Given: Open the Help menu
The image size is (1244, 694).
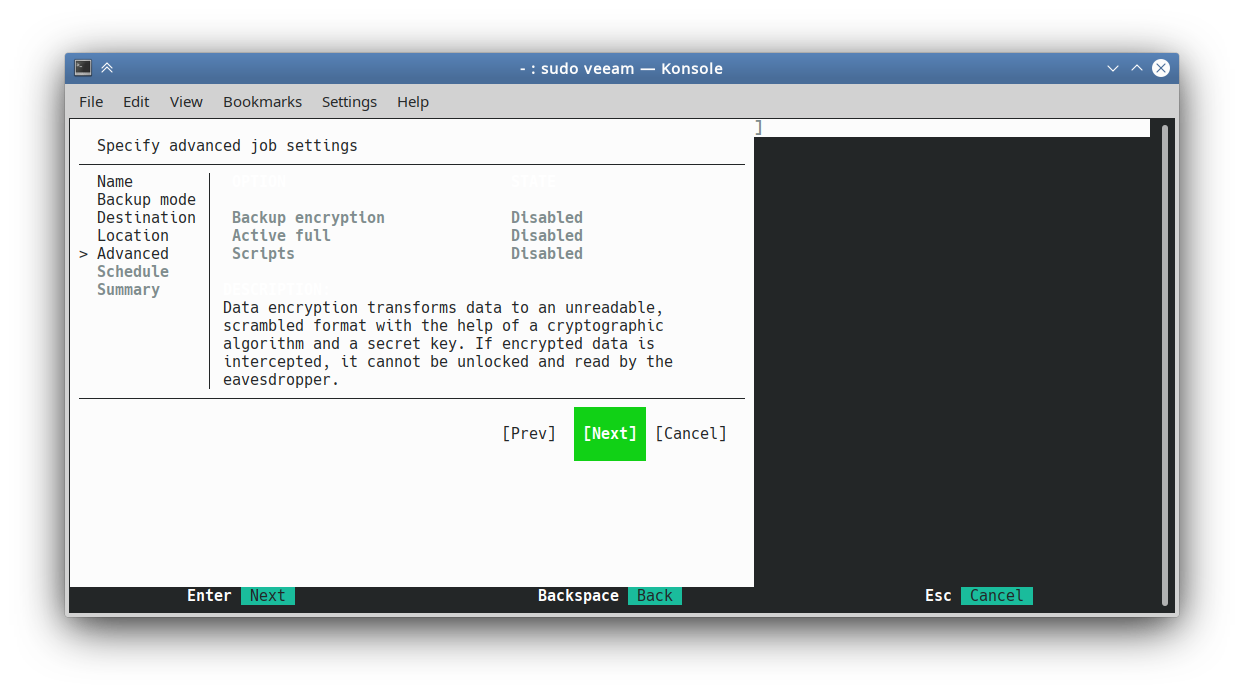Looking at the screenshot, I should tap(412, 102).
